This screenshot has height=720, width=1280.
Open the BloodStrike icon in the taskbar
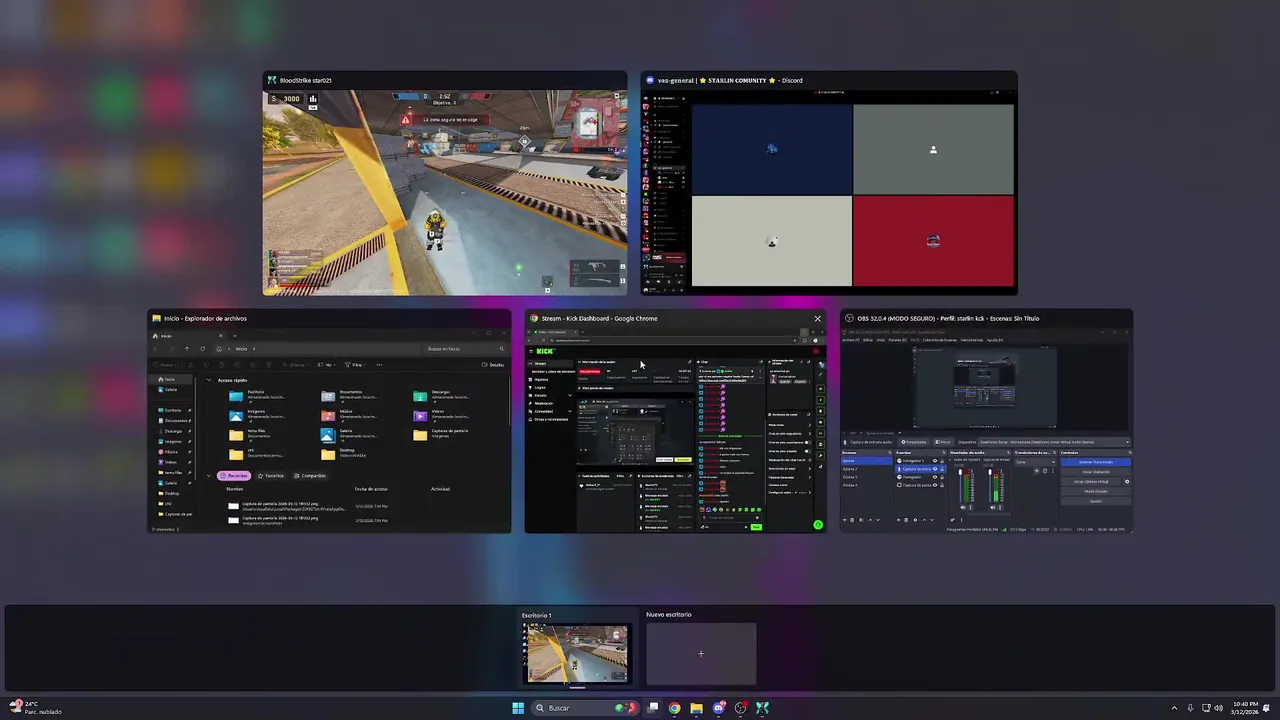pos(763,708)
